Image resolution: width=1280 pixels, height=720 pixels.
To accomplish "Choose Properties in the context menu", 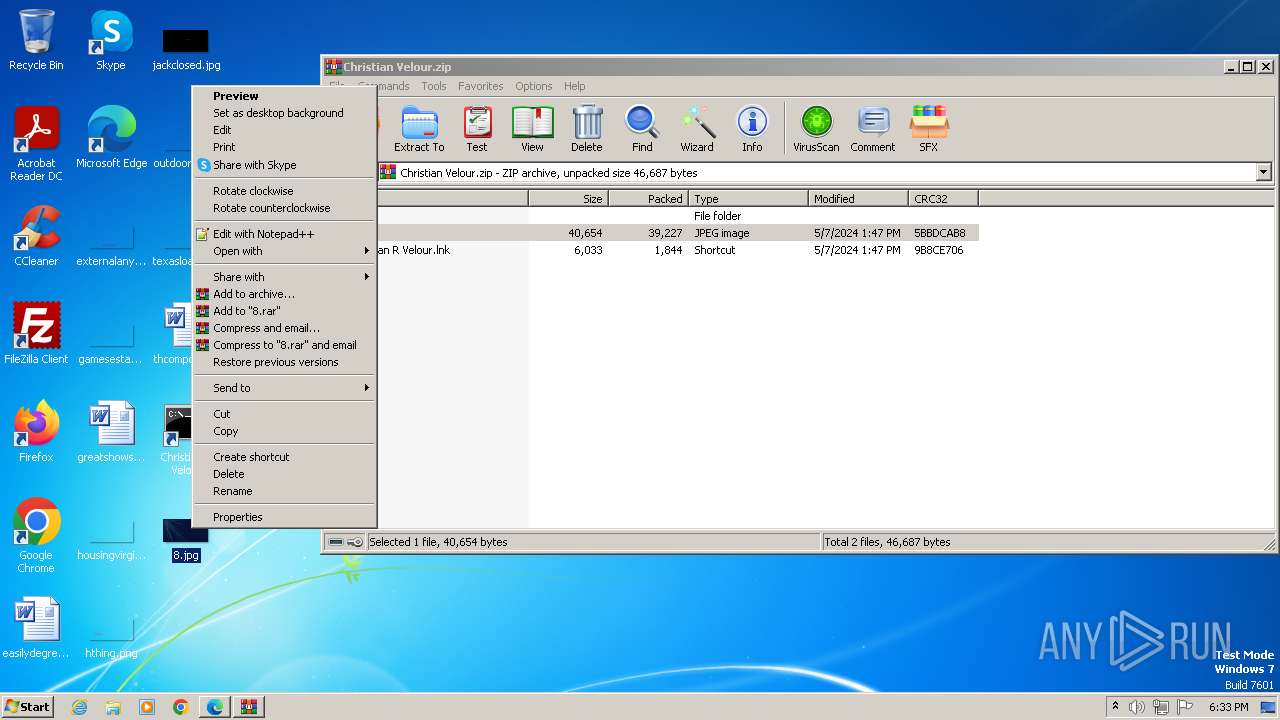I will [x=284, y=517].
